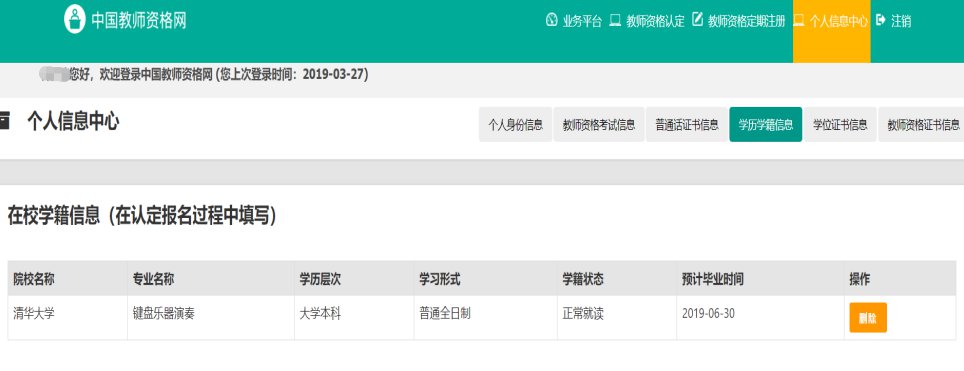Click the 中国教师资格网 logo icon
Screen dimensions: 964x371
pyautogui.click(x=74, y=20)
